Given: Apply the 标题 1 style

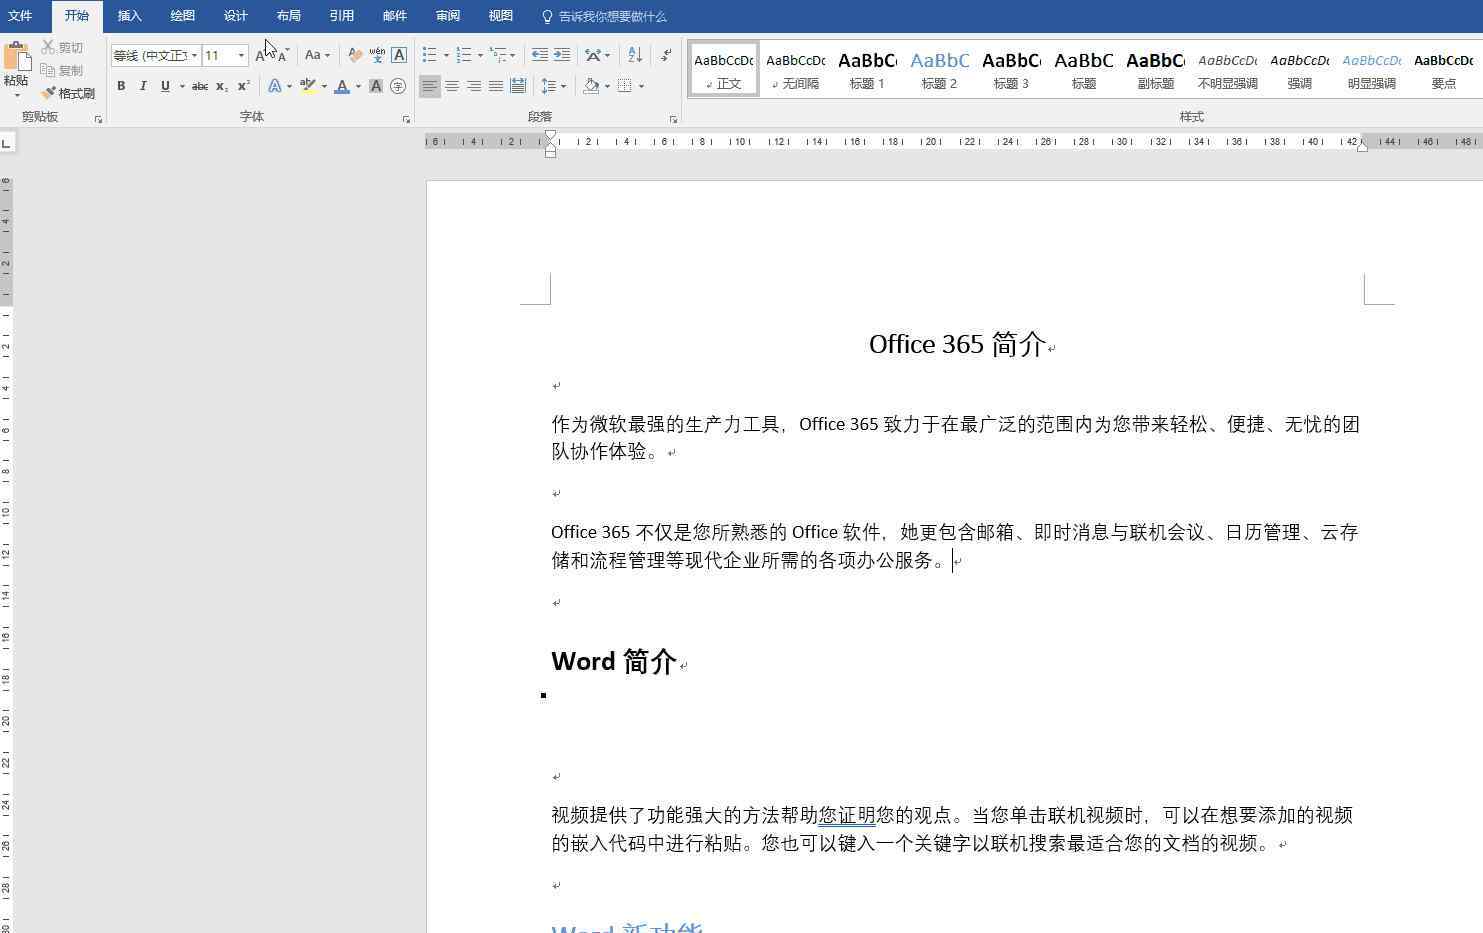Looking at the screenshot, I should click(867, 69).
